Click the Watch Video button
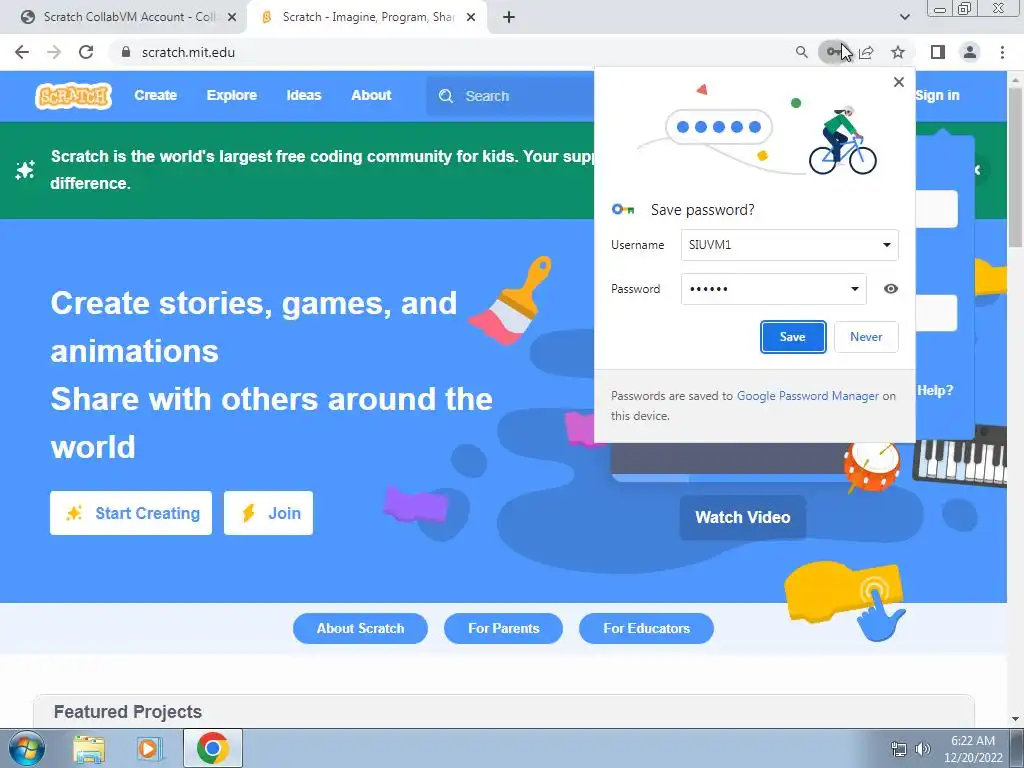The image size is (1024, 768). tap(743, 517)
